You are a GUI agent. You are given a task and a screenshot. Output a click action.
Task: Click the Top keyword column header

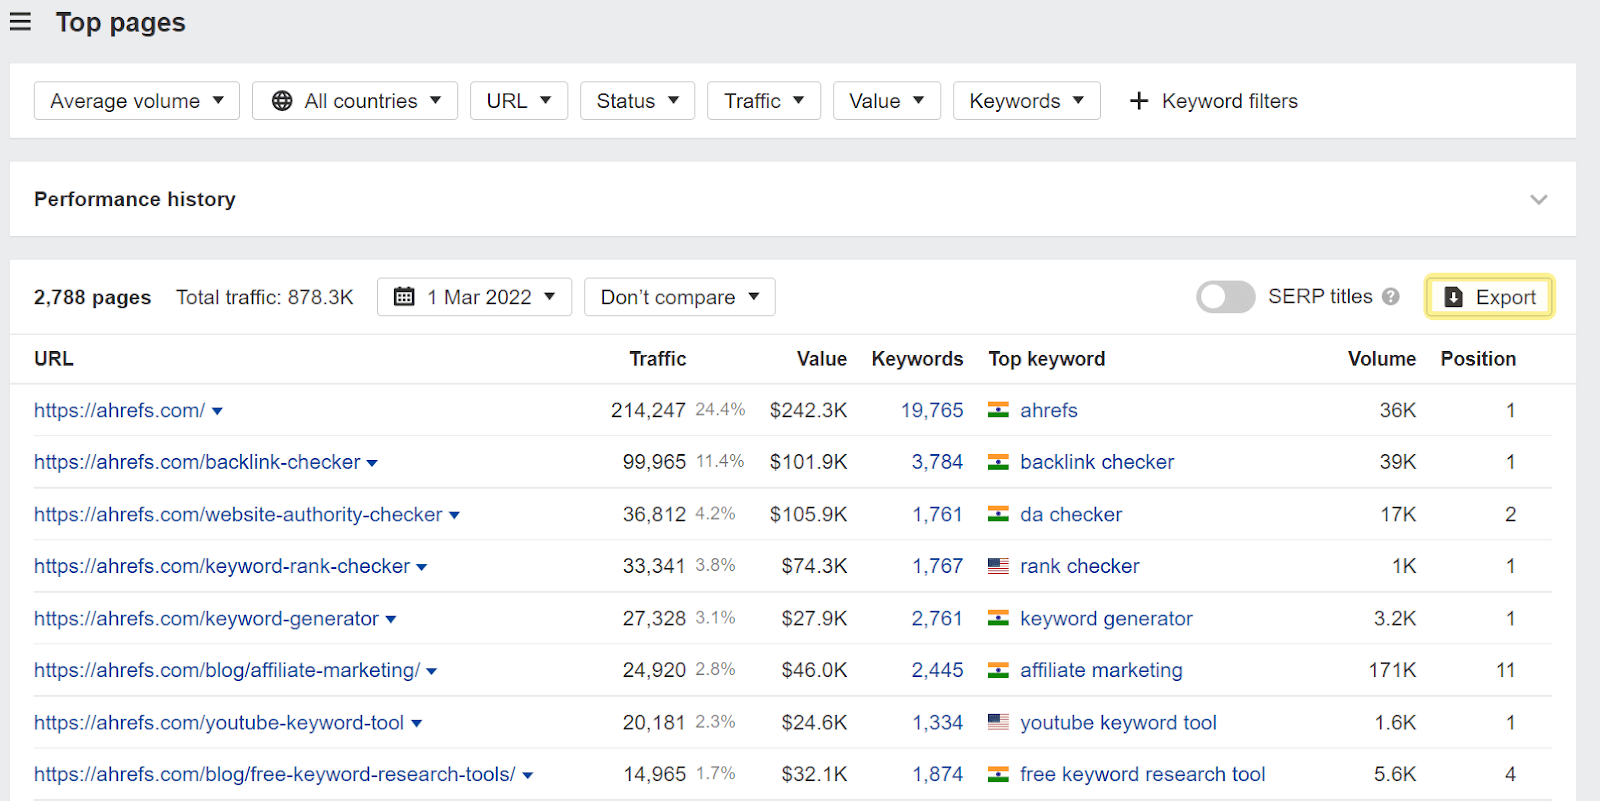(x=1047, y=359)
